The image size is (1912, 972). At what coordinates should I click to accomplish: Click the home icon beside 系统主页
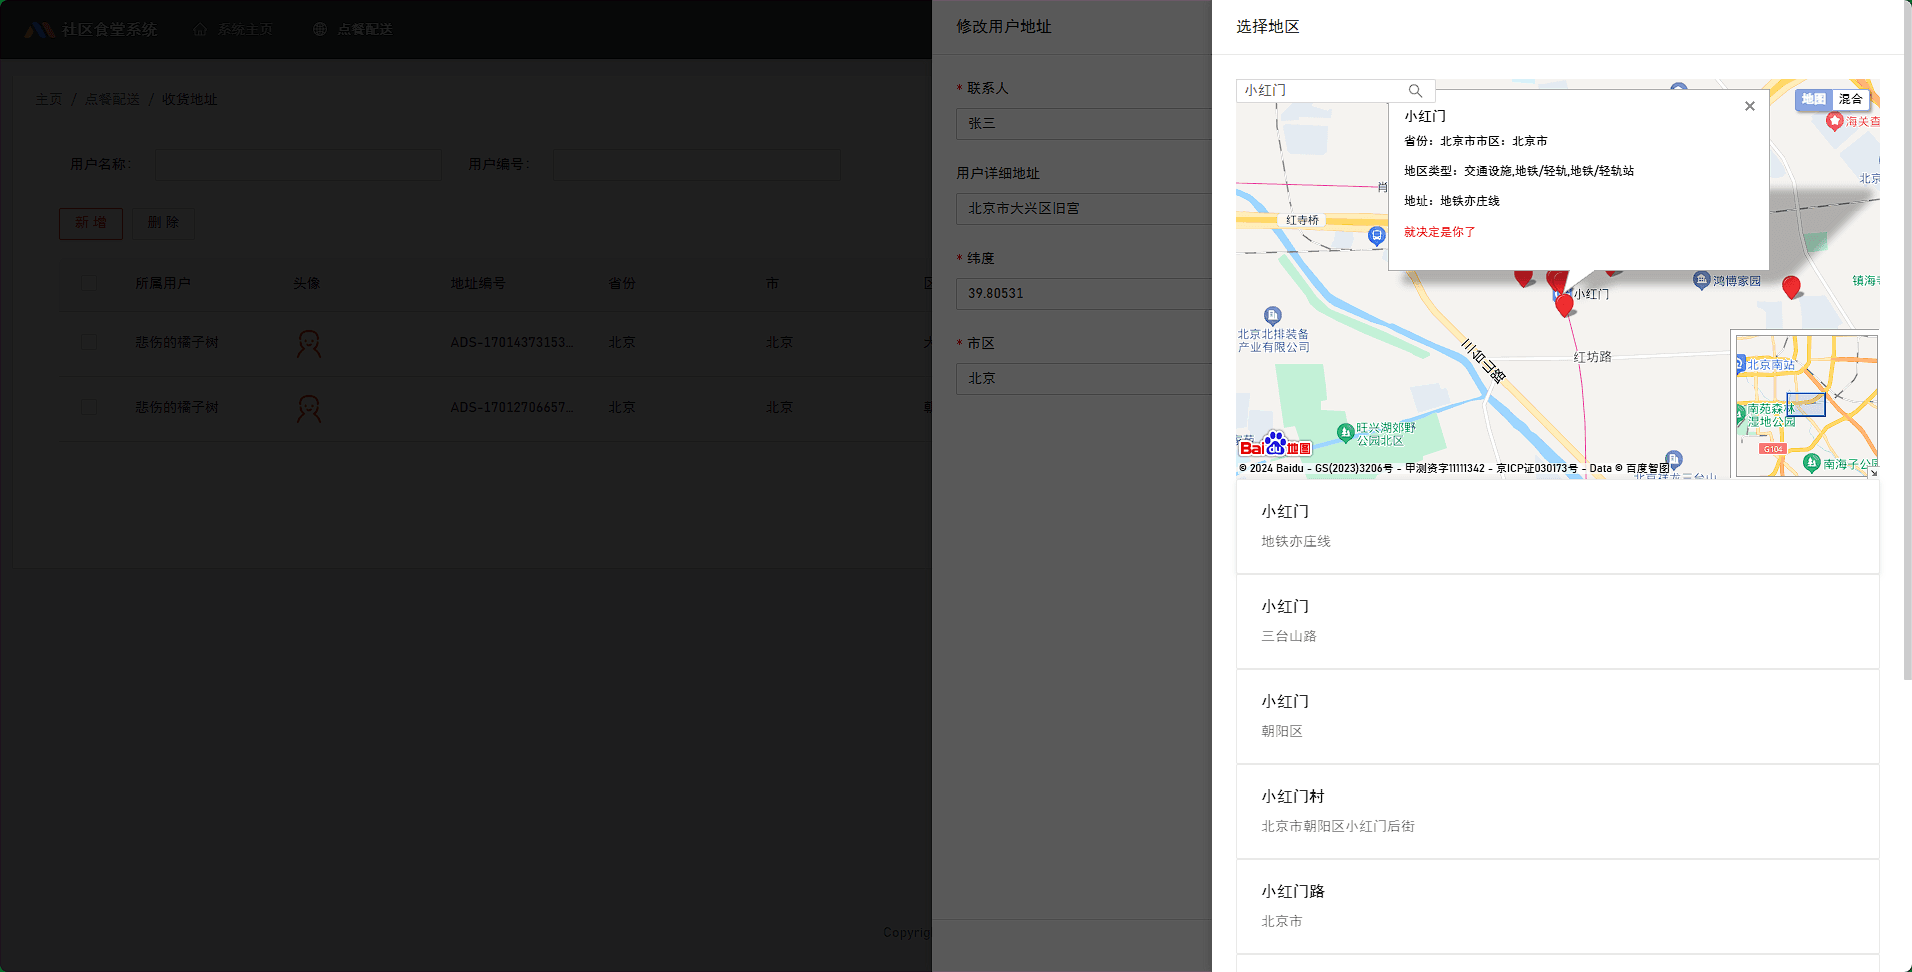click(200, 29)
